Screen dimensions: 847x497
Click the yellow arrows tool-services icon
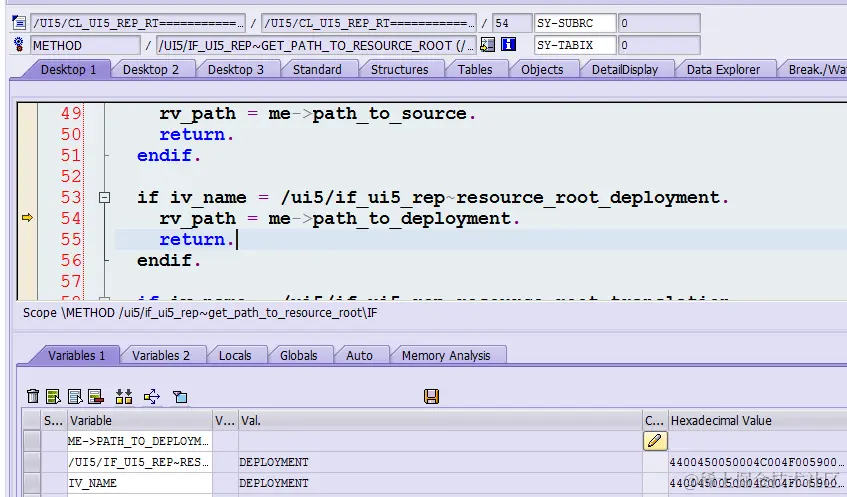click(152, 397)
